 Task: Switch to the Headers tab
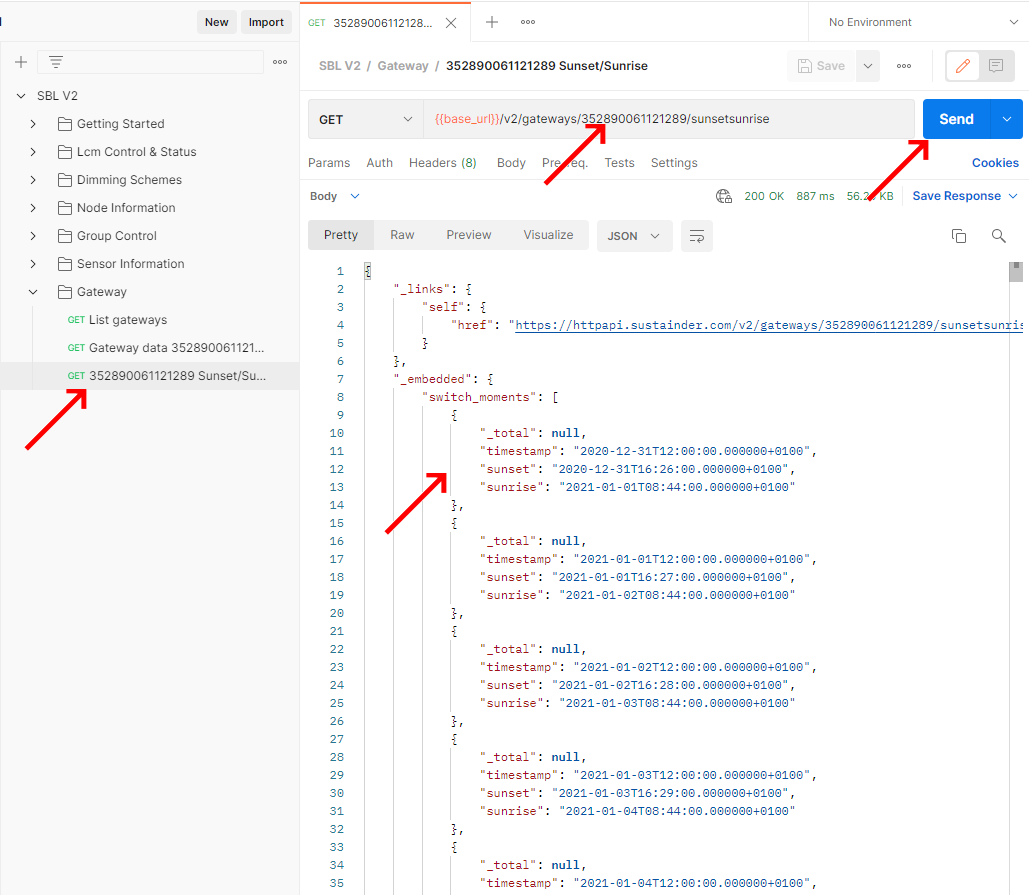point(442,163)
